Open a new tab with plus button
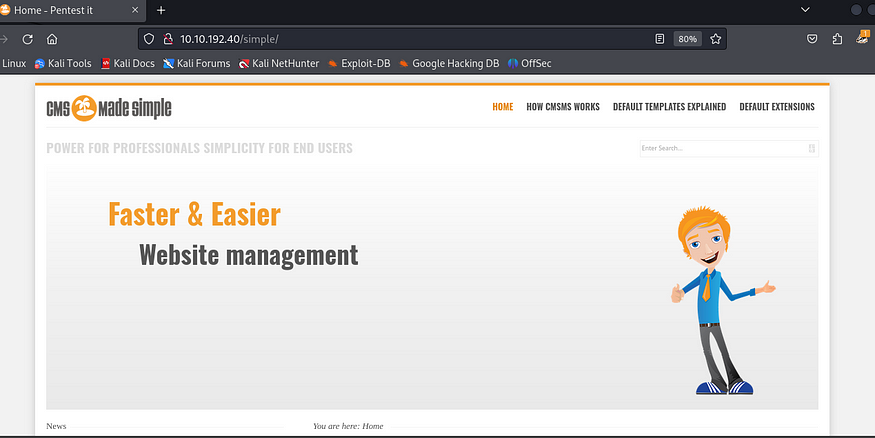 pos(161,10)
